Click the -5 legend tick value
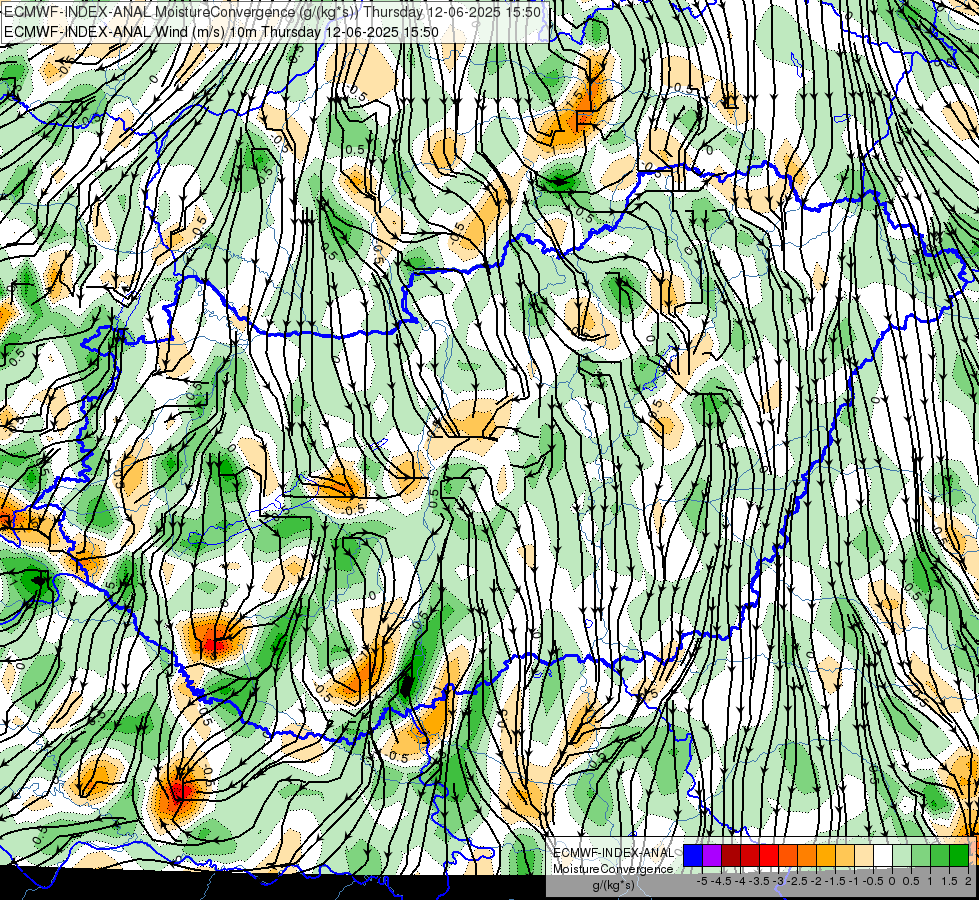The width and height of the screenshot is (979, 900). 702,881
